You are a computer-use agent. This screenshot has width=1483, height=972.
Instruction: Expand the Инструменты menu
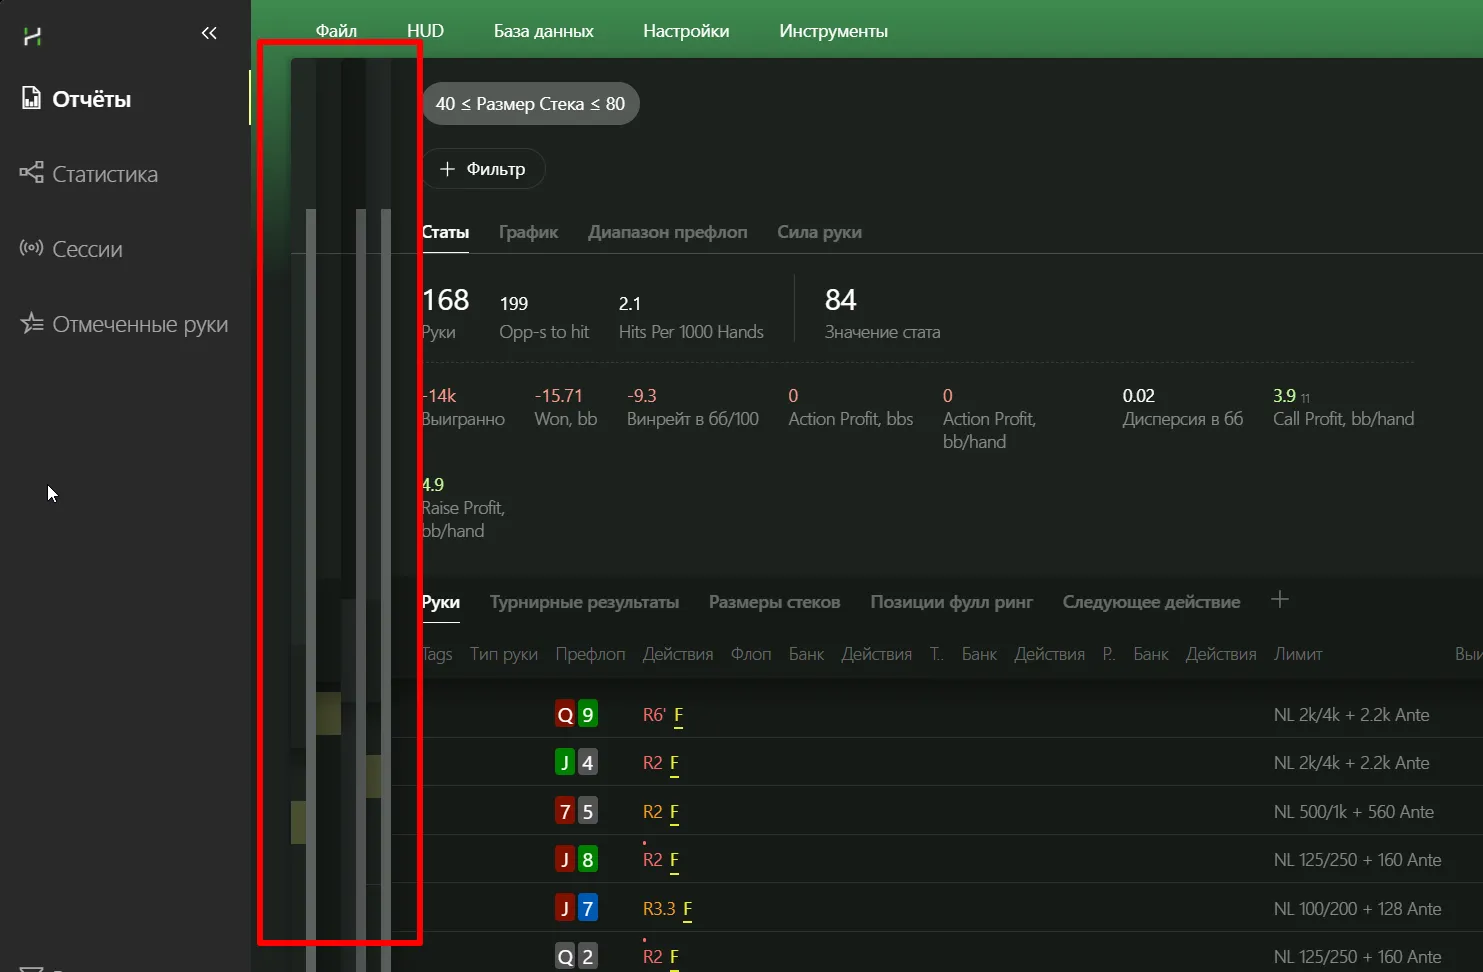coord(833,31)
